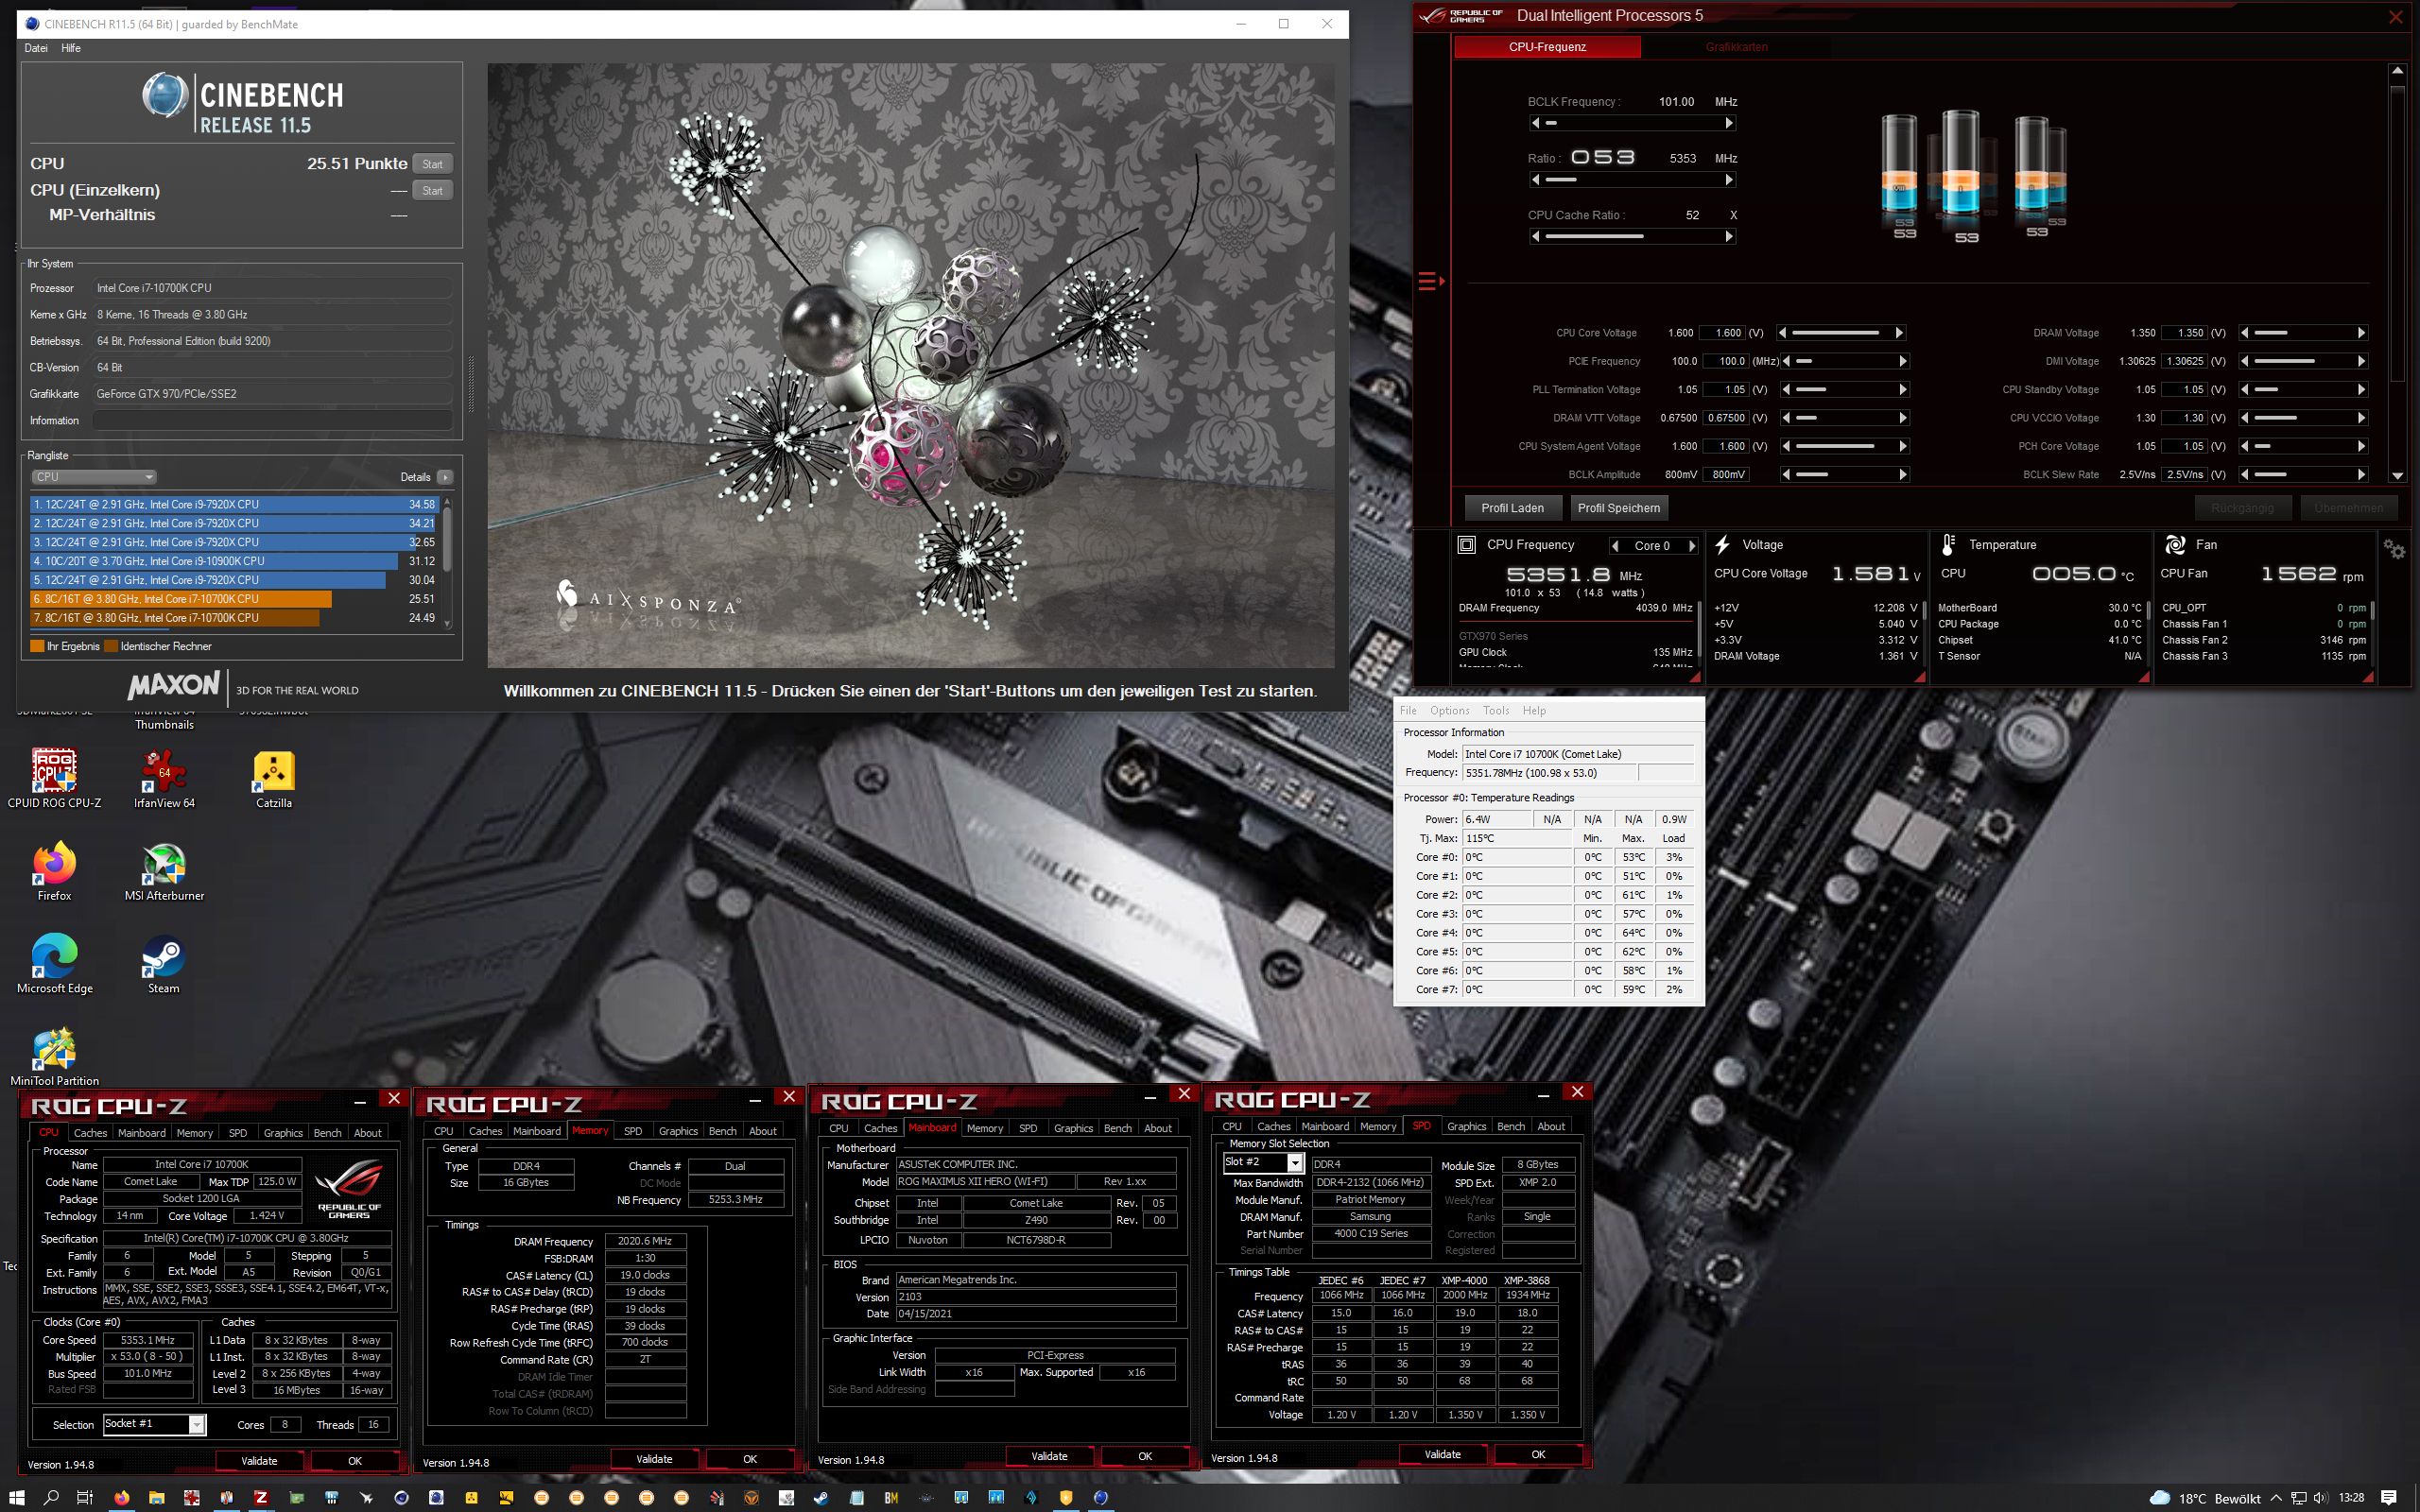Expand Details in the Cinebench Rangliste
This screenshot has width=2420, height=1512.
444,477
